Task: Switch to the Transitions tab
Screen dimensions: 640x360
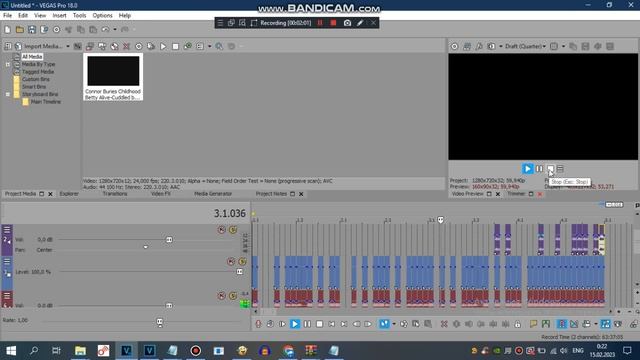Action: [x=115, y=193]
